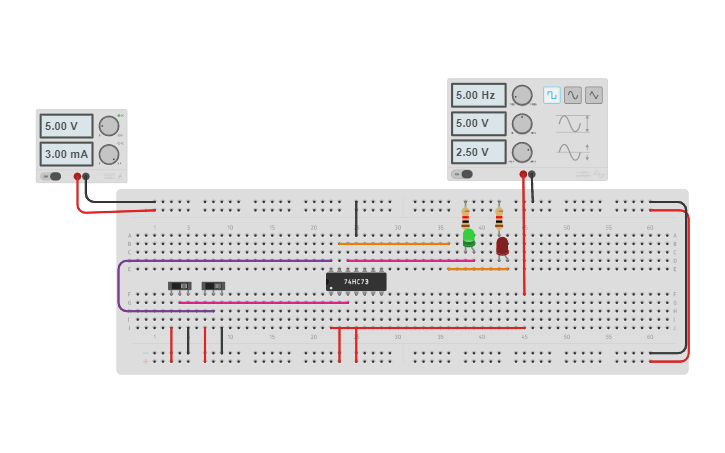Click the power supply black negative terminal

click(86, 177)
